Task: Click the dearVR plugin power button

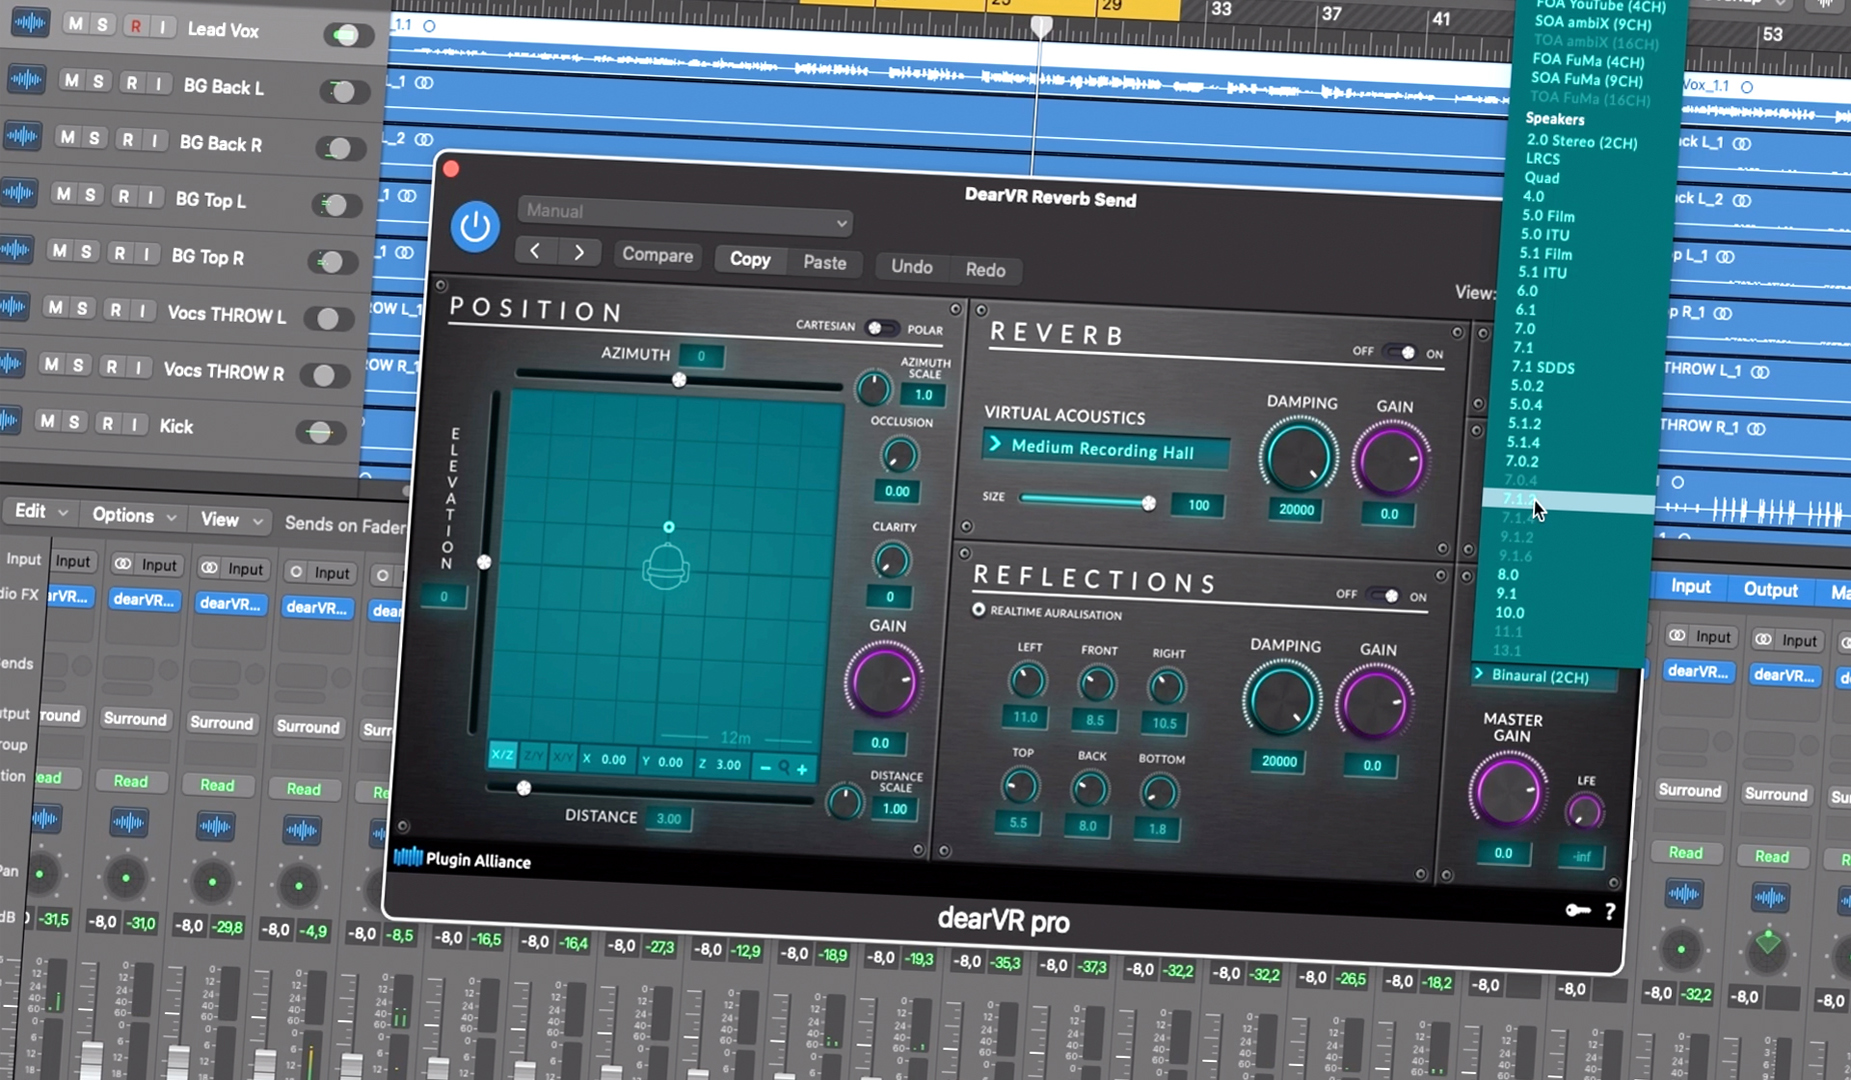Action: [x=475, y=227]
